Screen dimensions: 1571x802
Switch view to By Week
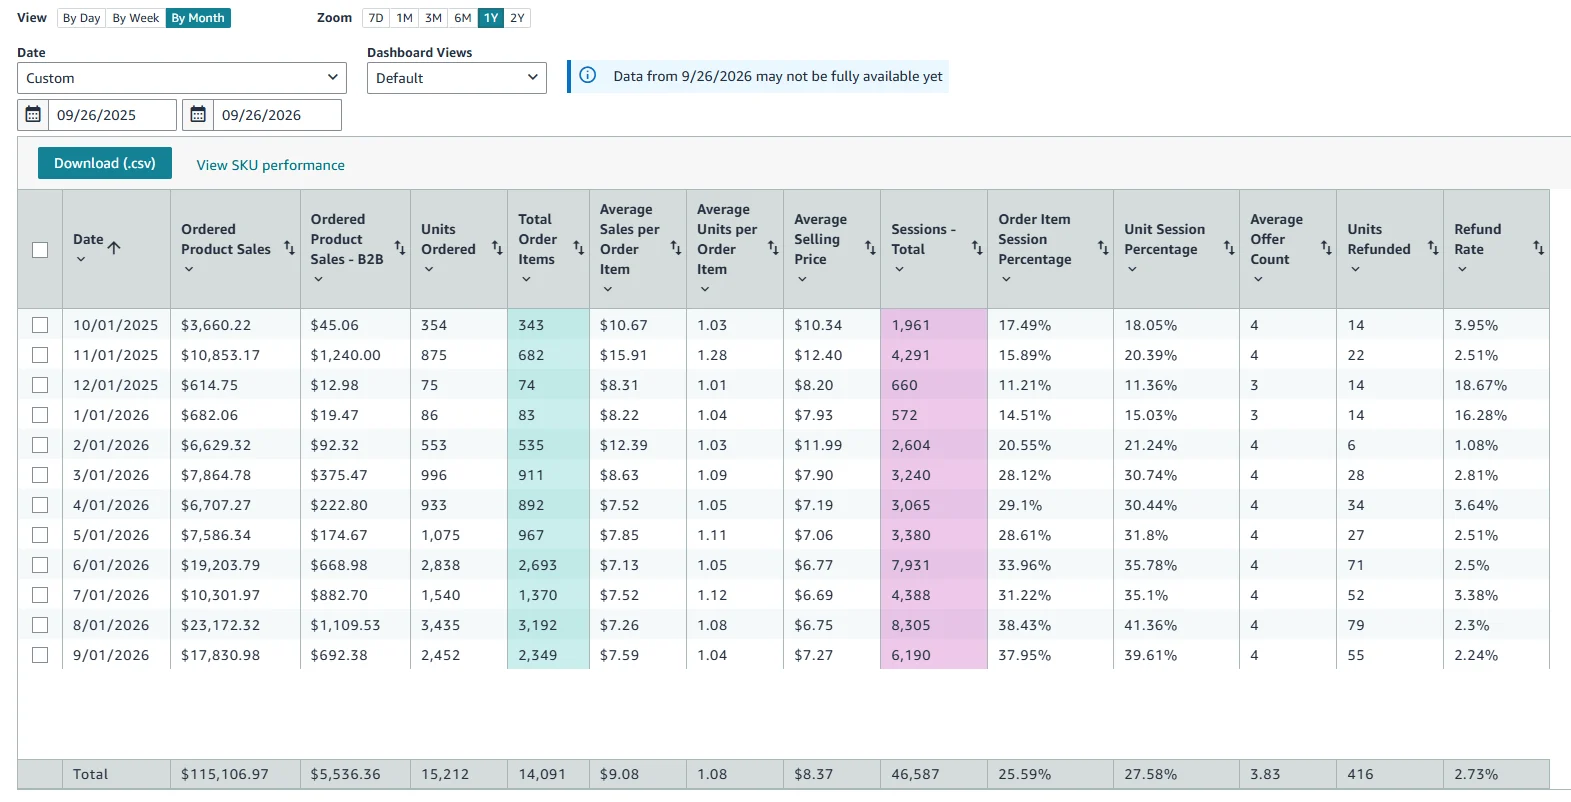136,18
